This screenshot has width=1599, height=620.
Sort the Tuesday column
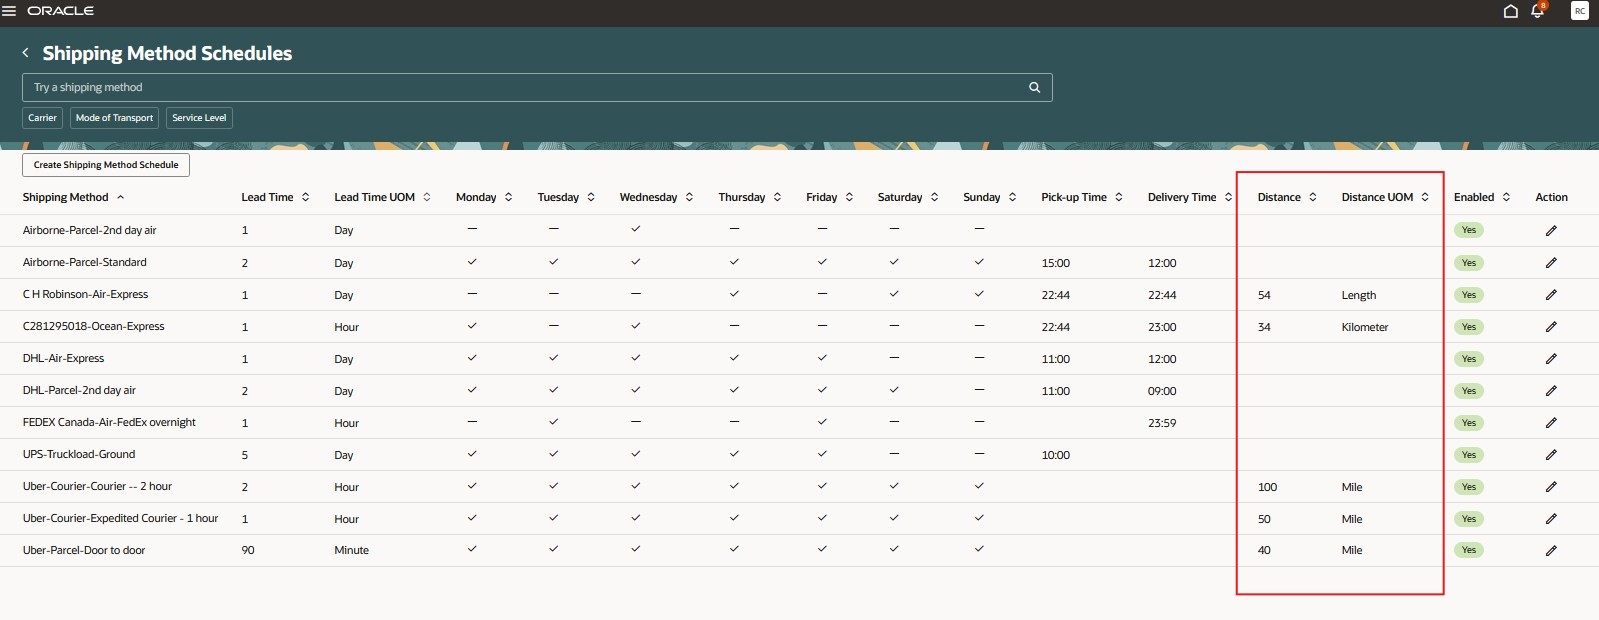click(x=591, y=197)
